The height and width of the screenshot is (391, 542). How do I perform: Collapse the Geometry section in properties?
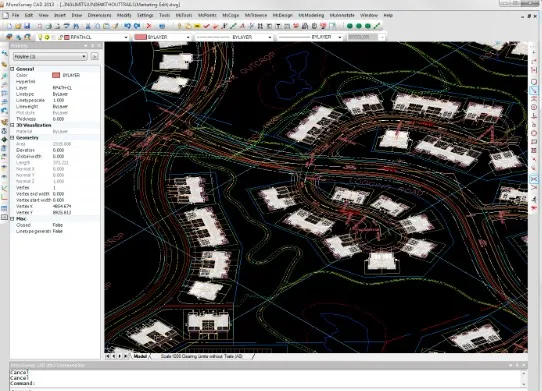click(x=12, y=138)
